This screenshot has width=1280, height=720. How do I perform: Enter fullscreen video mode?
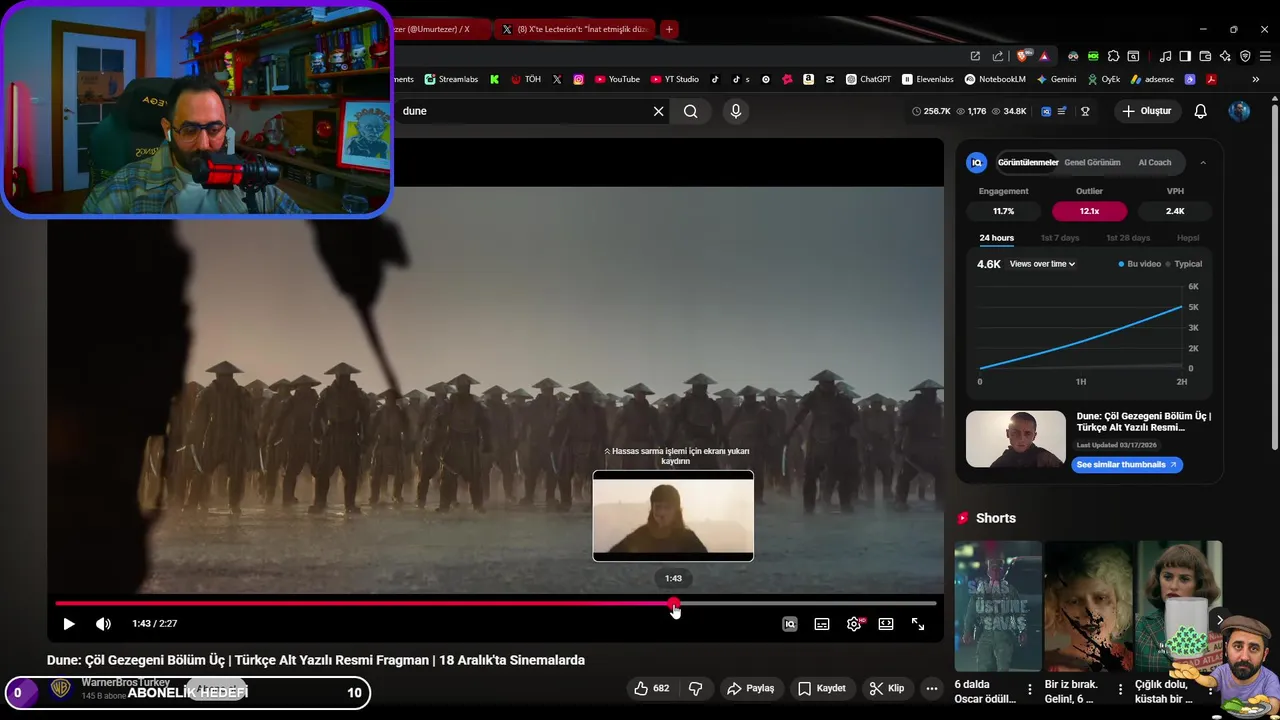click(x=918, y=624)
